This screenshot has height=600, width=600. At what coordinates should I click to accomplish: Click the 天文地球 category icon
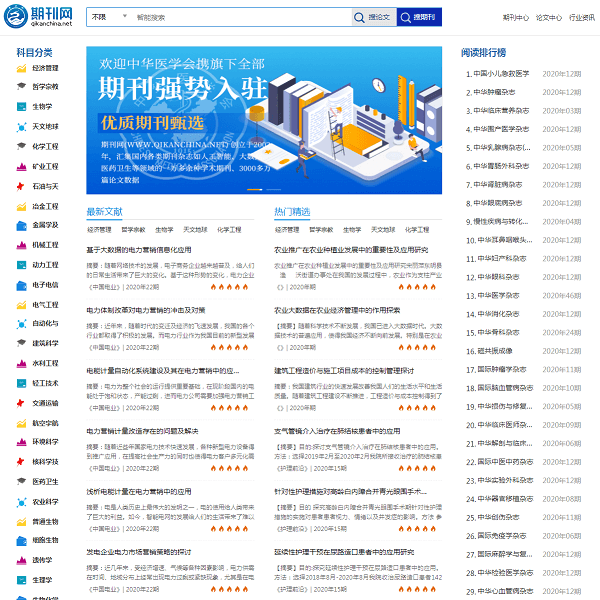(21, 127)
